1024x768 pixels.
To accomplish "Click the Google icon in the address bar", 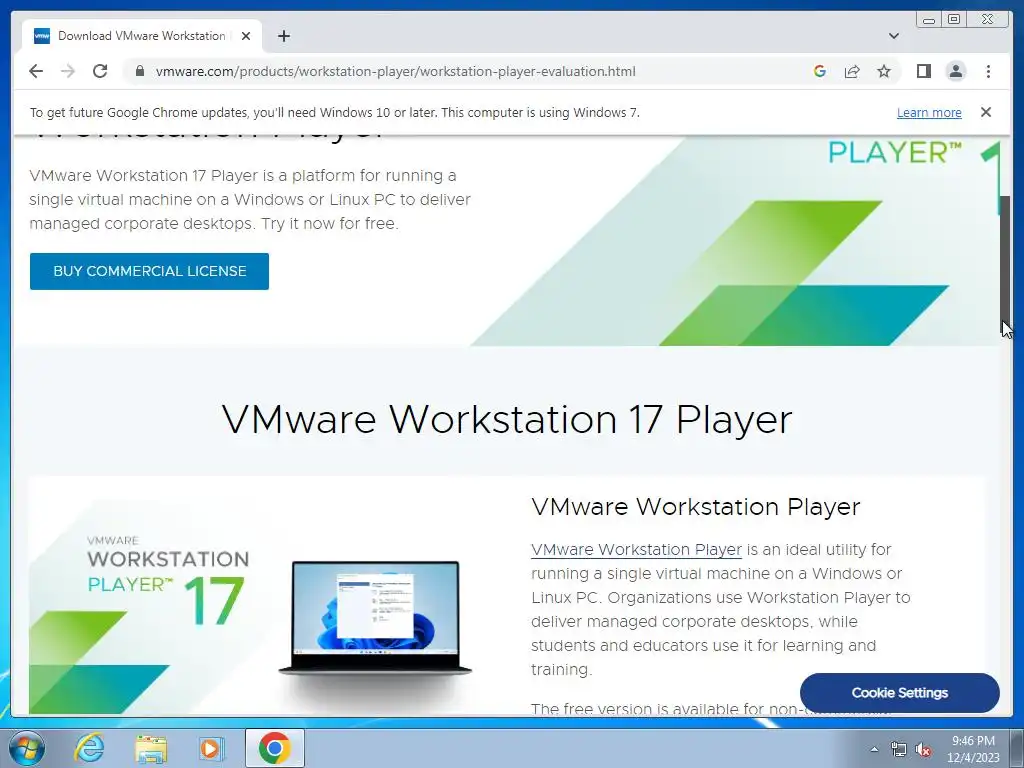I will [x=820, y=71].
